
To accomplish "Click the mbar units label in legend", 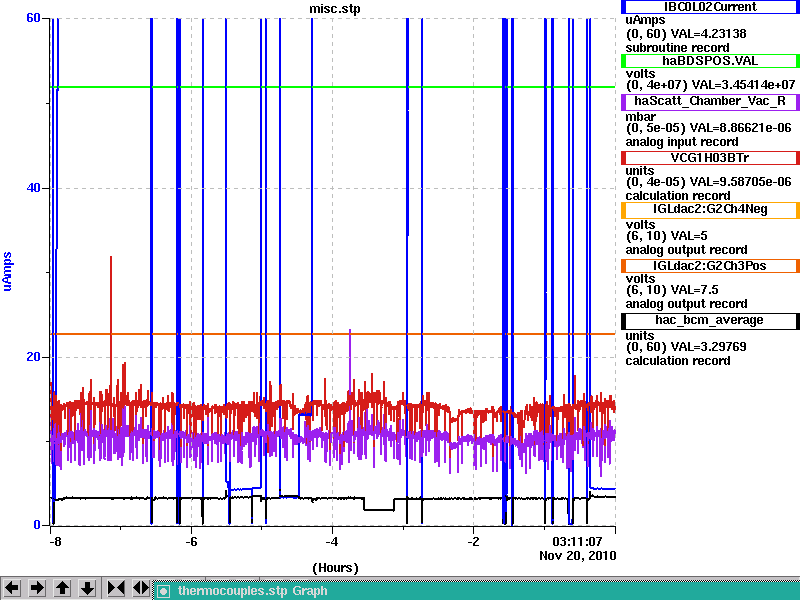I will point(640,117).
